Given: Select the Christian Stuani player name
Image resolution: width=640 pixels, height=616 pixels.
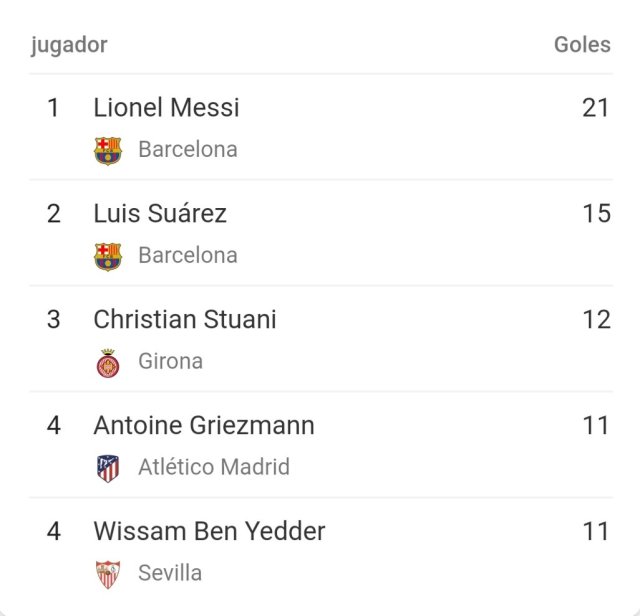Looking at the screenshot, I should (x=185, y=319).
